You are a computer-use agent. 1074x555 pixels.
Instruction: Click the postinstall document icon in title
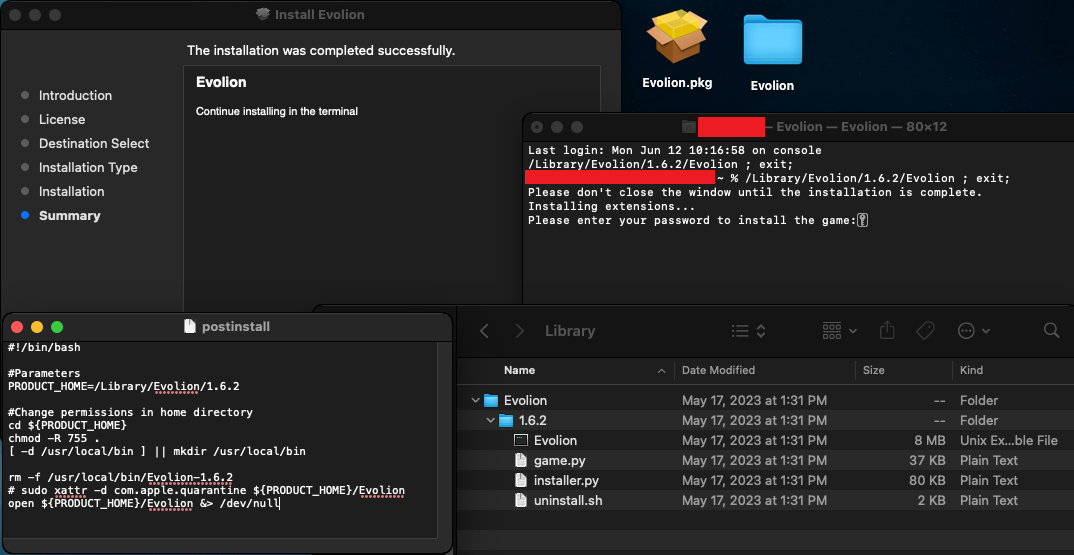[190, 326]
